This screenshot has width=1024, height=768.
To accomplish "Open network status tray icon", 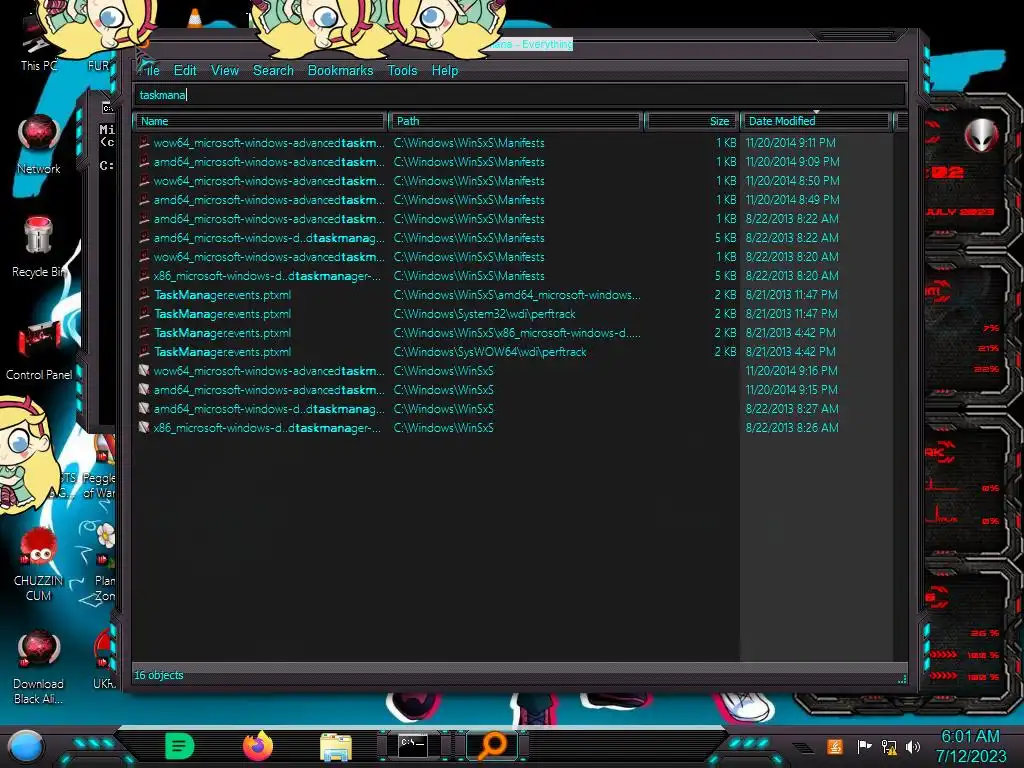I will pos(889,747).
